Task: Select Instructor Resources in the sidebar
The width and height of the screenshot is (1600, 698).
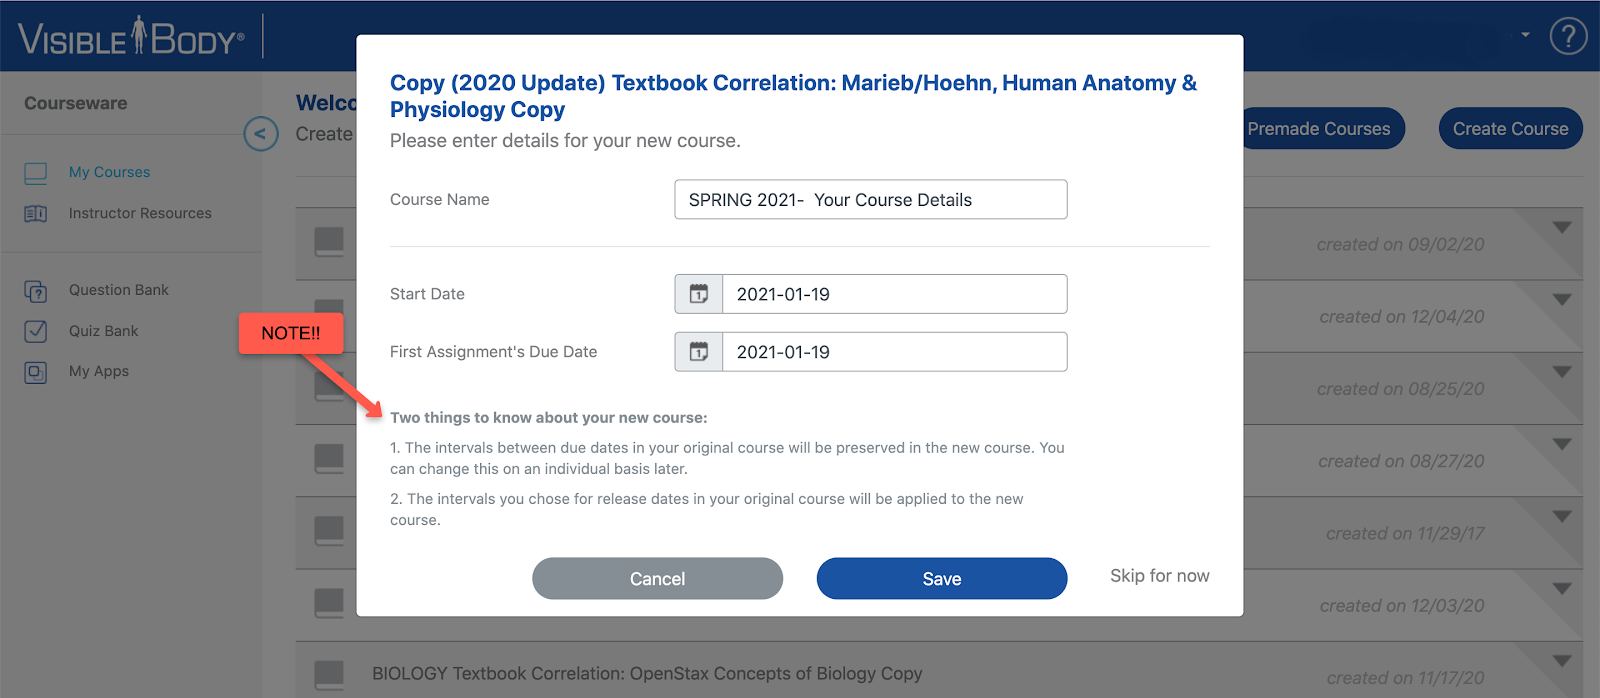Action: pos(140,213)
